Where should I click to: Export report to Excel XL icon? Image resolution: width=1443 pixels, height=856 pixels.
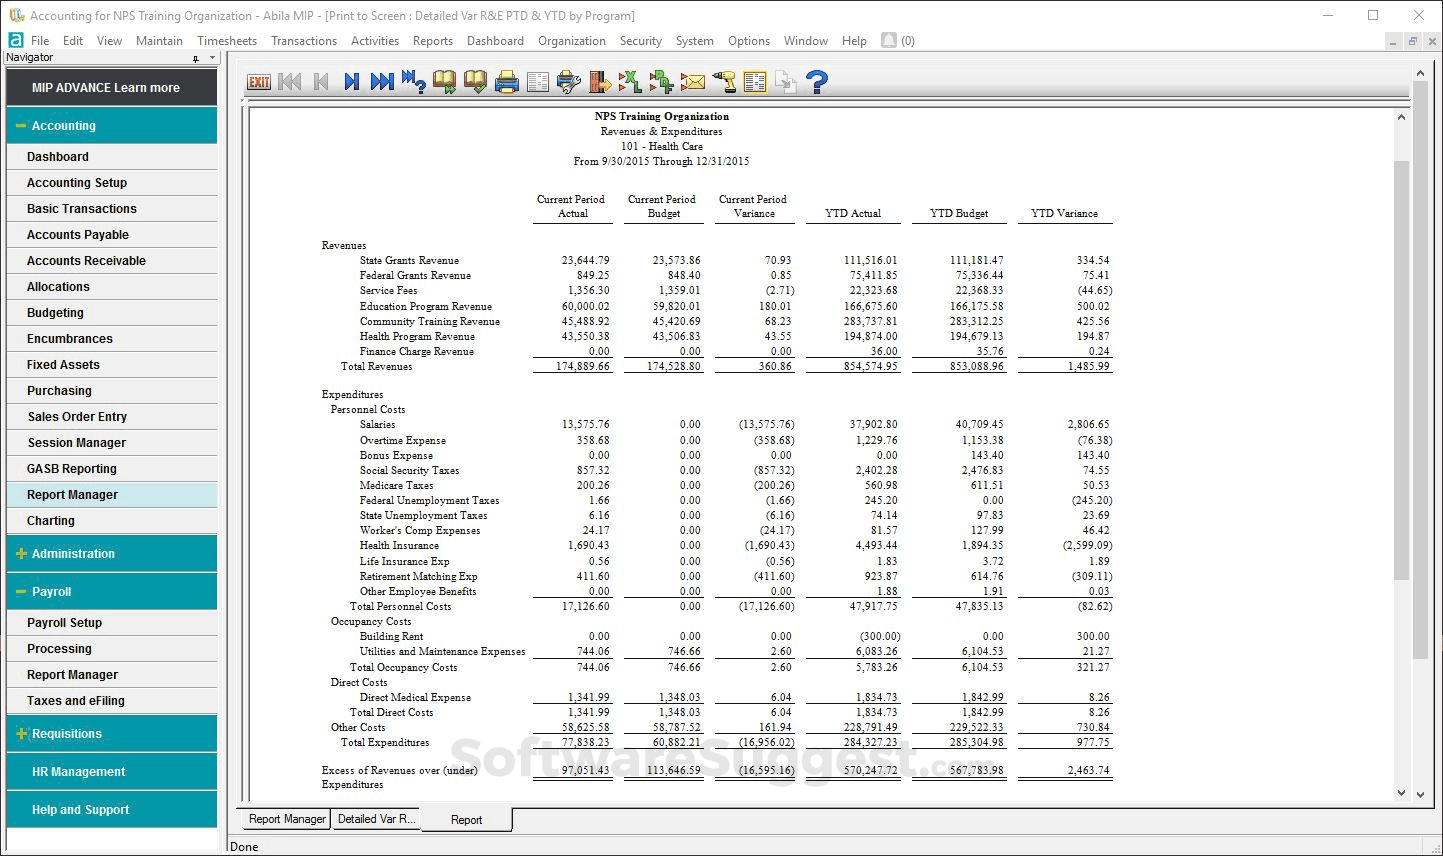pos(630,82)
